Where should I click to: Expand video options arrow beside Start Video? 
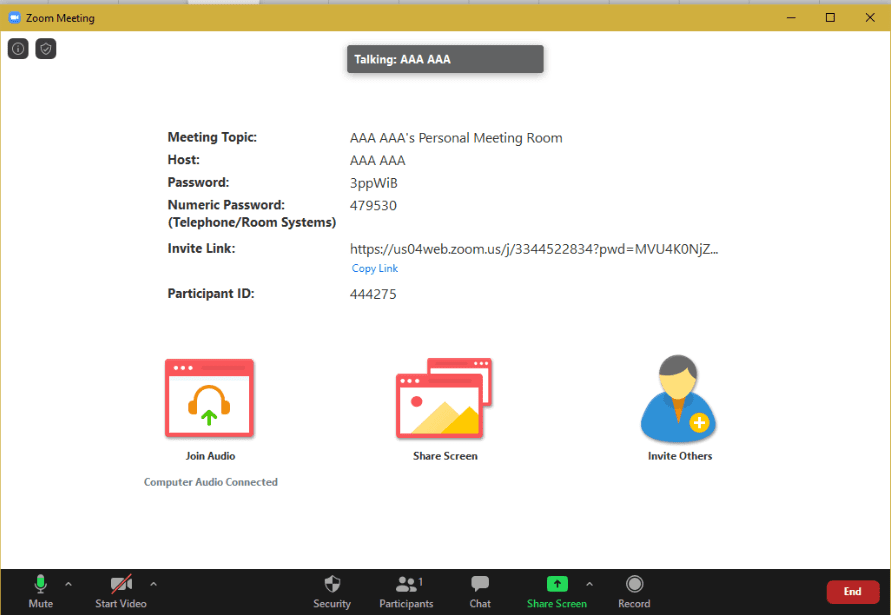tap(153, 584)
